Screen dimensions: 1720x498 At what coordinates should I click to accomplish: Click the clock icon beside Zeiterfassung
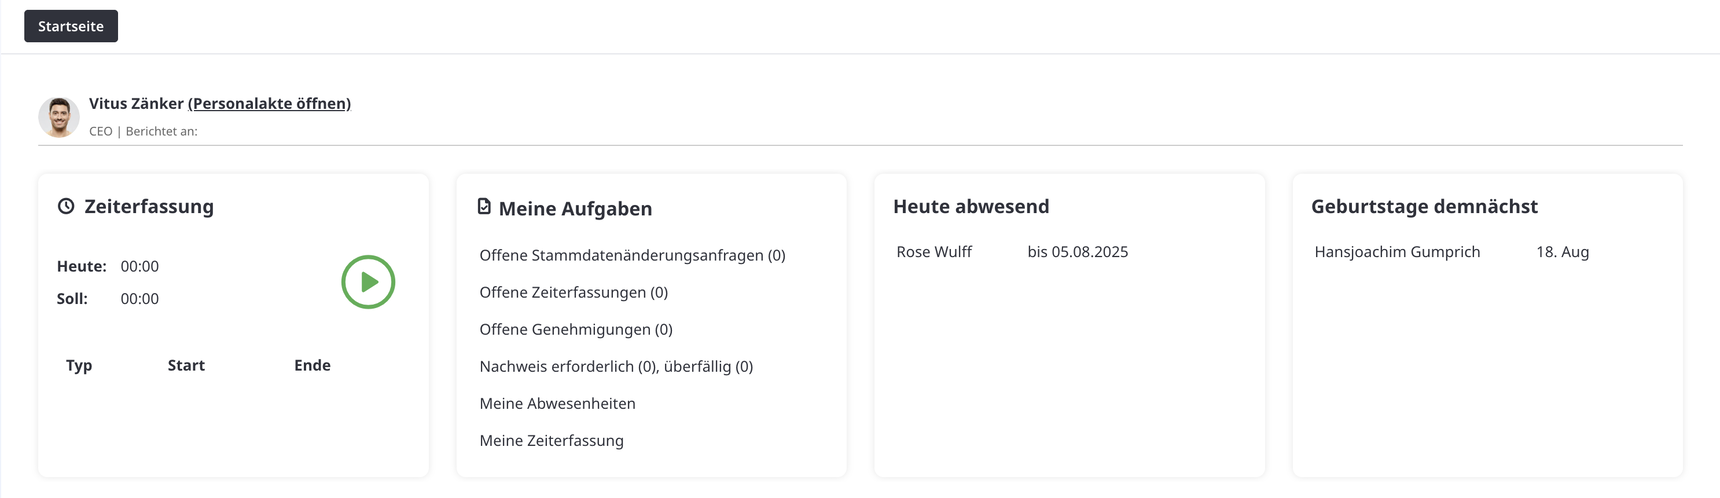[x=66, y=206]
